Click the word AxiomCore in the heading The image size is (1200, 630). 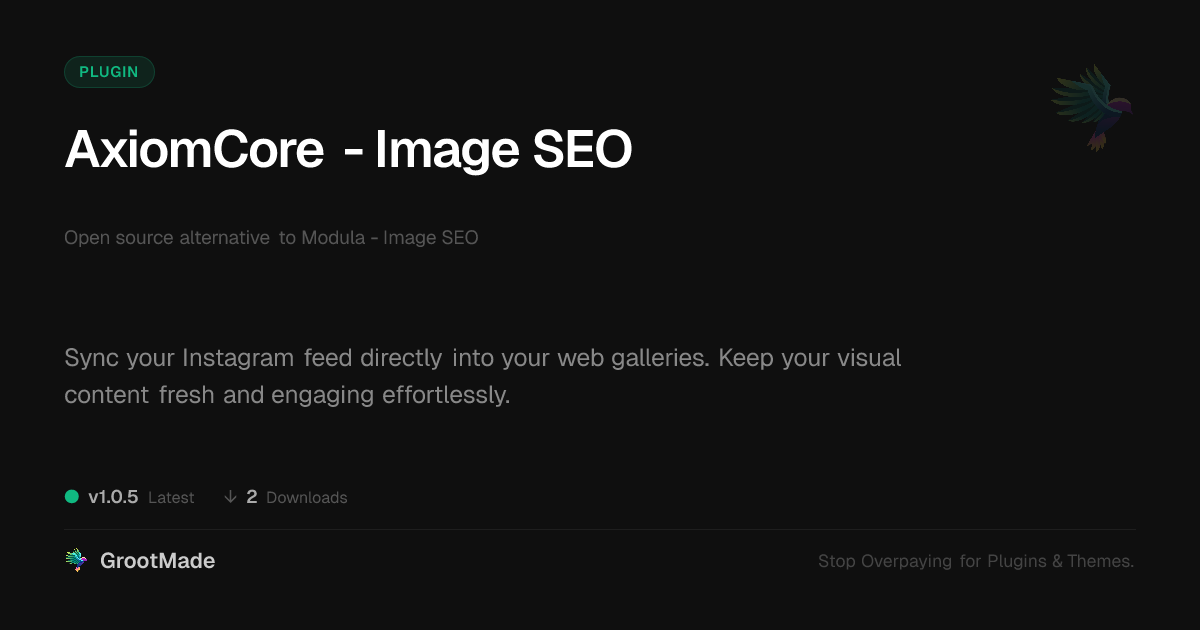(194, 151)
